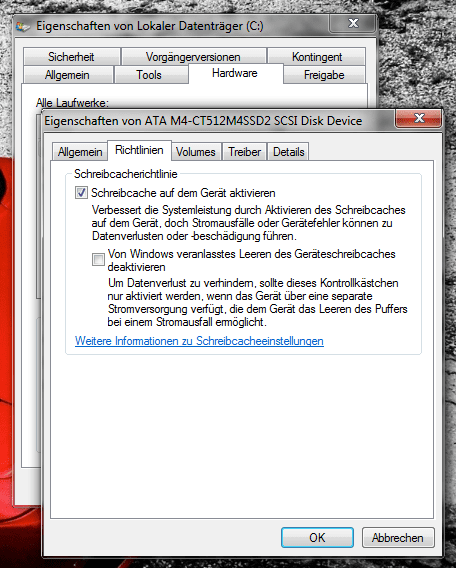The image size is (456, 568).
Task: Close the ATA M4-CT512M4SSD2 device properties dialog
Action: coord(419,118)
